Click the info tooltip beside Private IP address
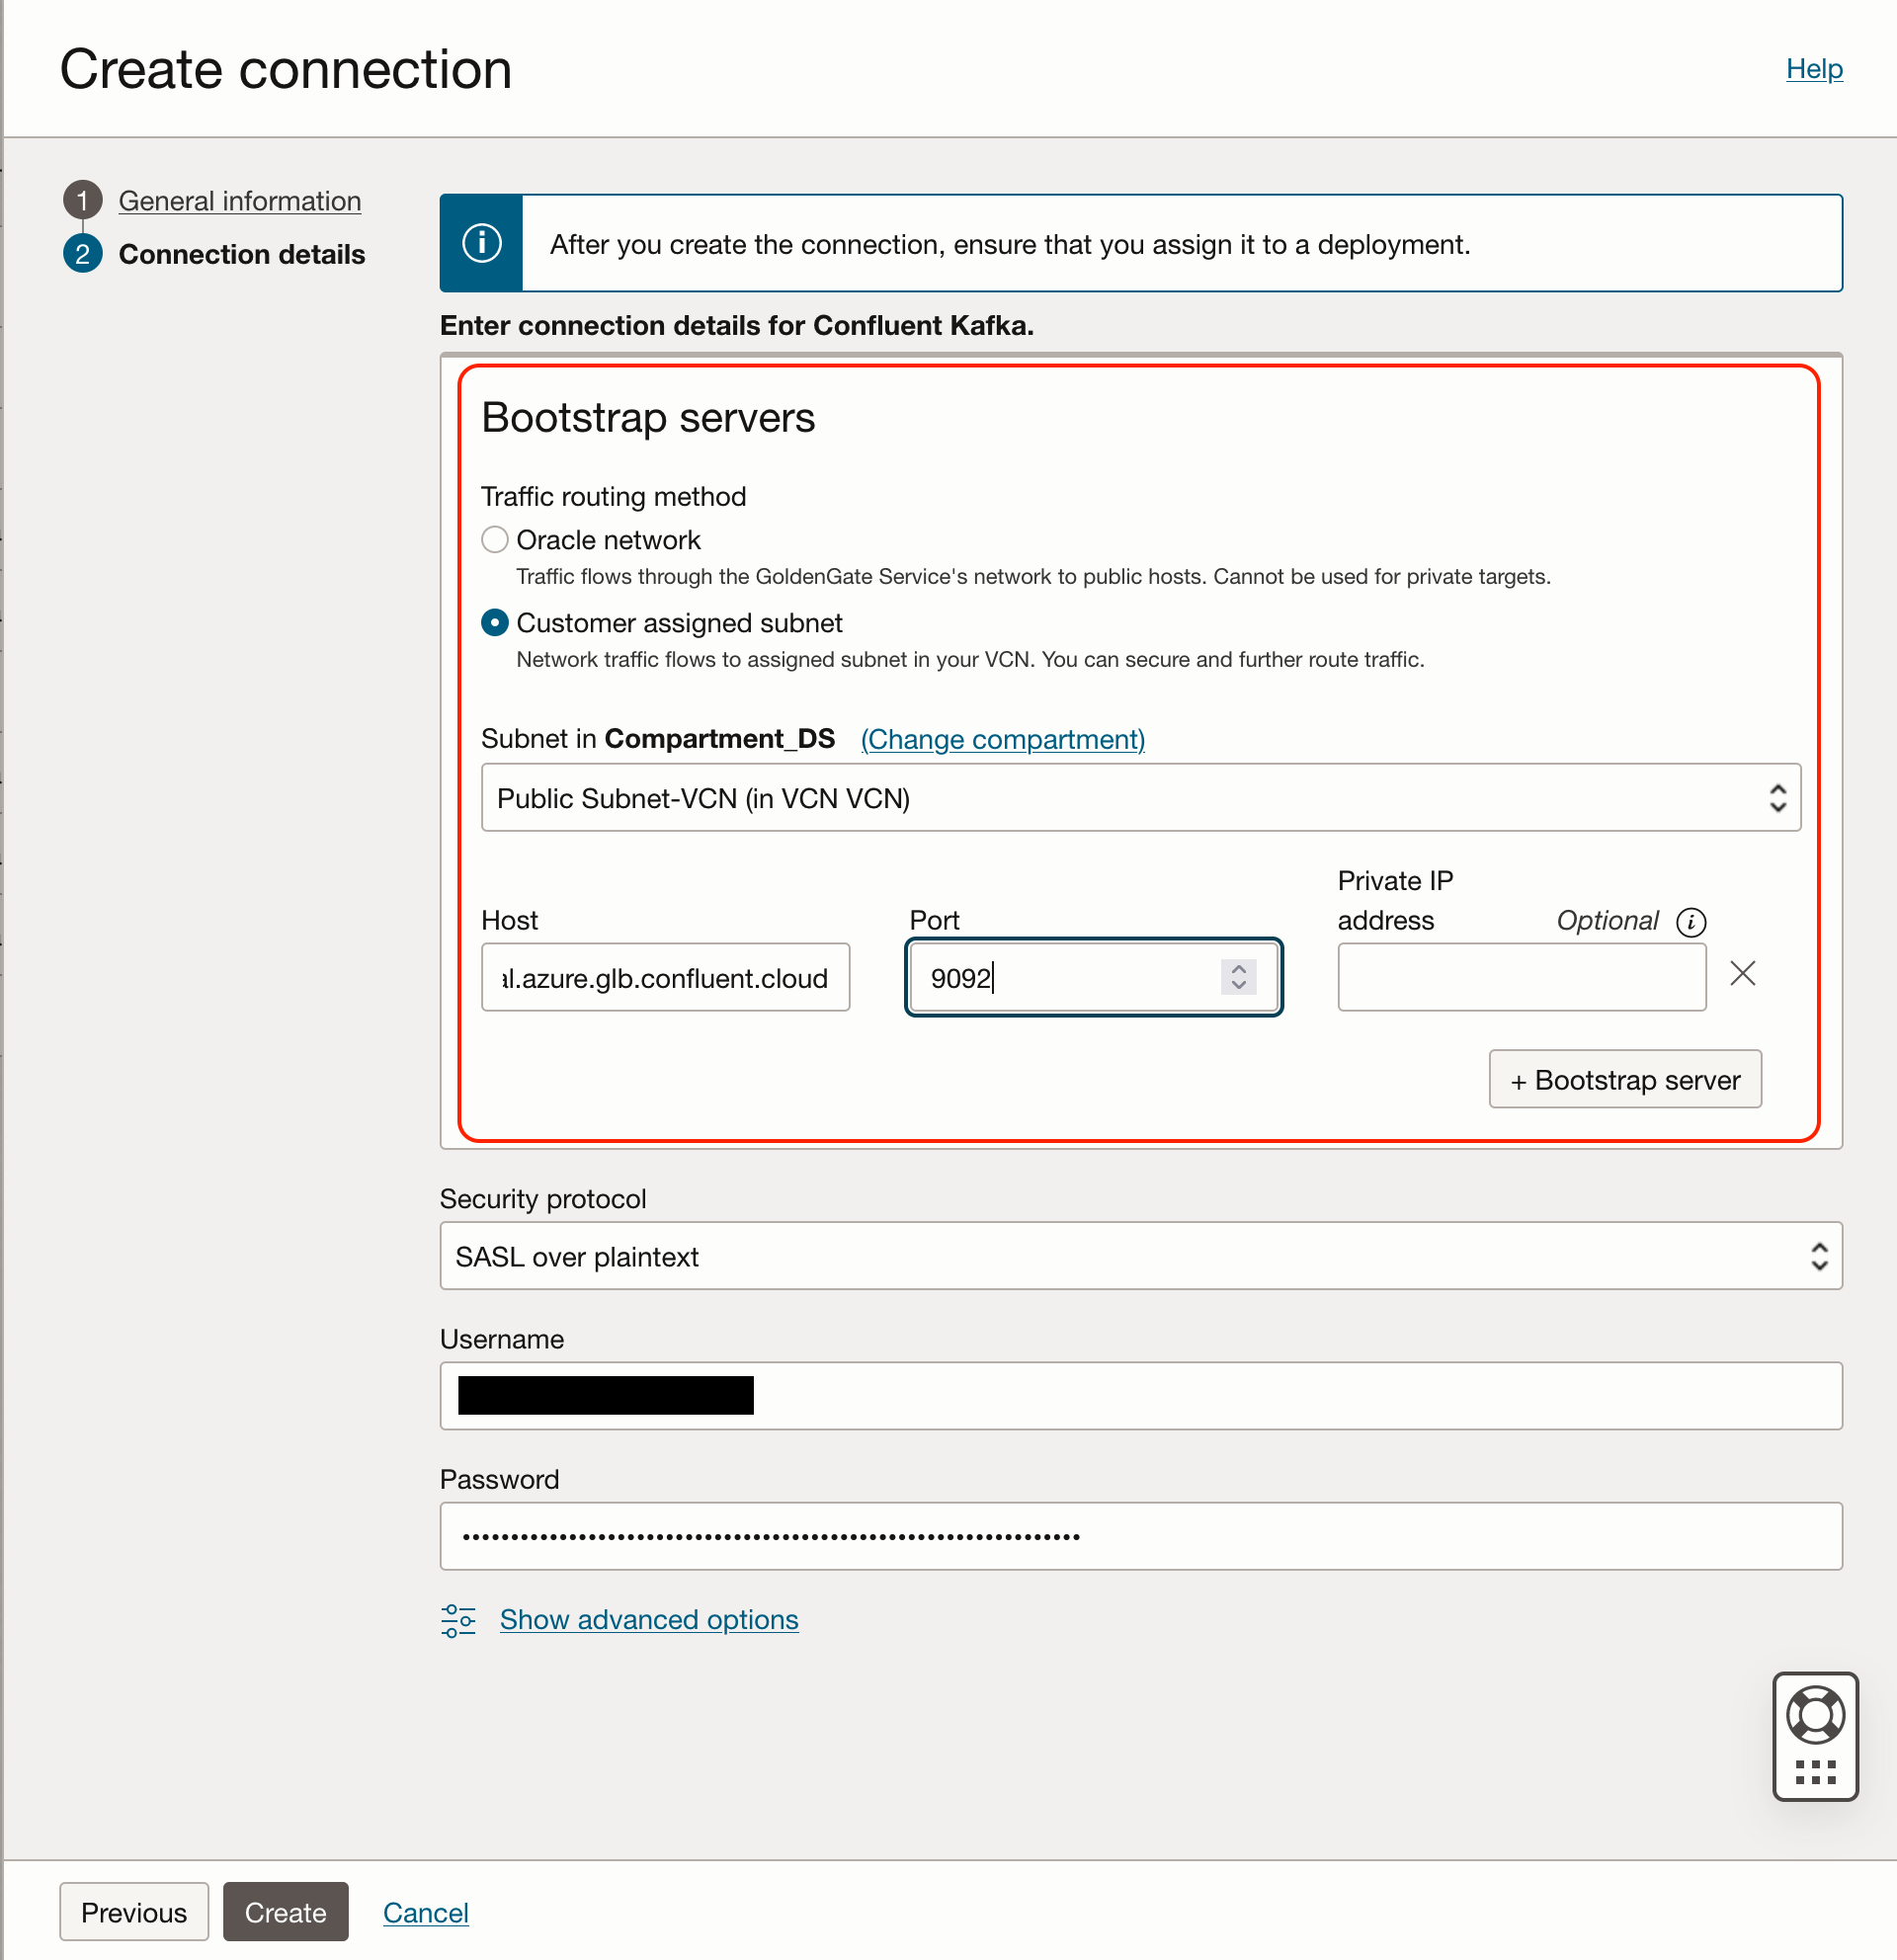 pyautogui.click(x=1692, y=922)
